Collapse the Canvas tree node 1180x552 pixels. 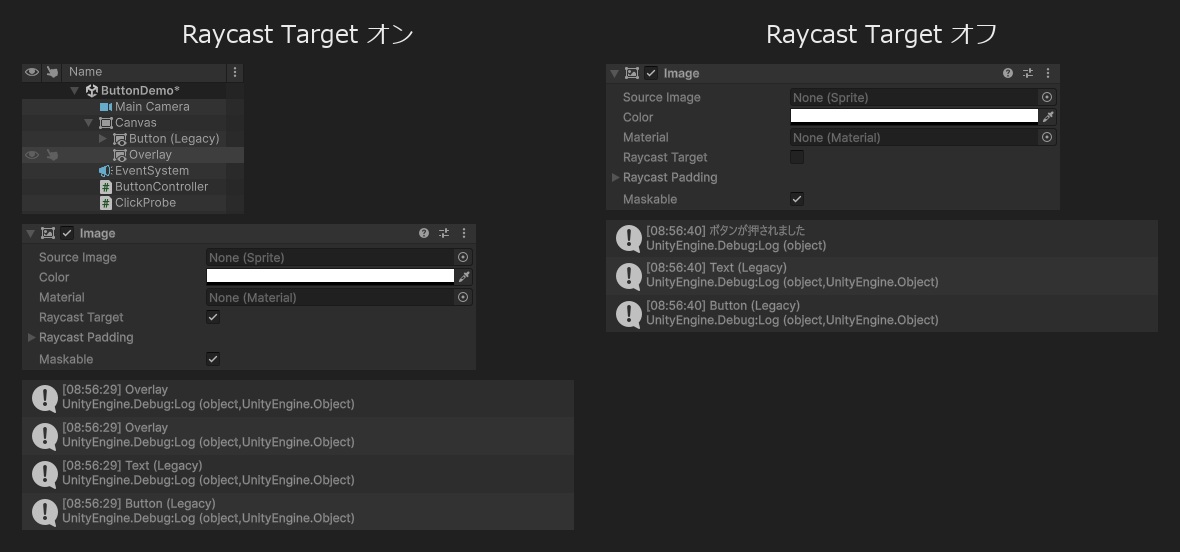tap(89, 123)
